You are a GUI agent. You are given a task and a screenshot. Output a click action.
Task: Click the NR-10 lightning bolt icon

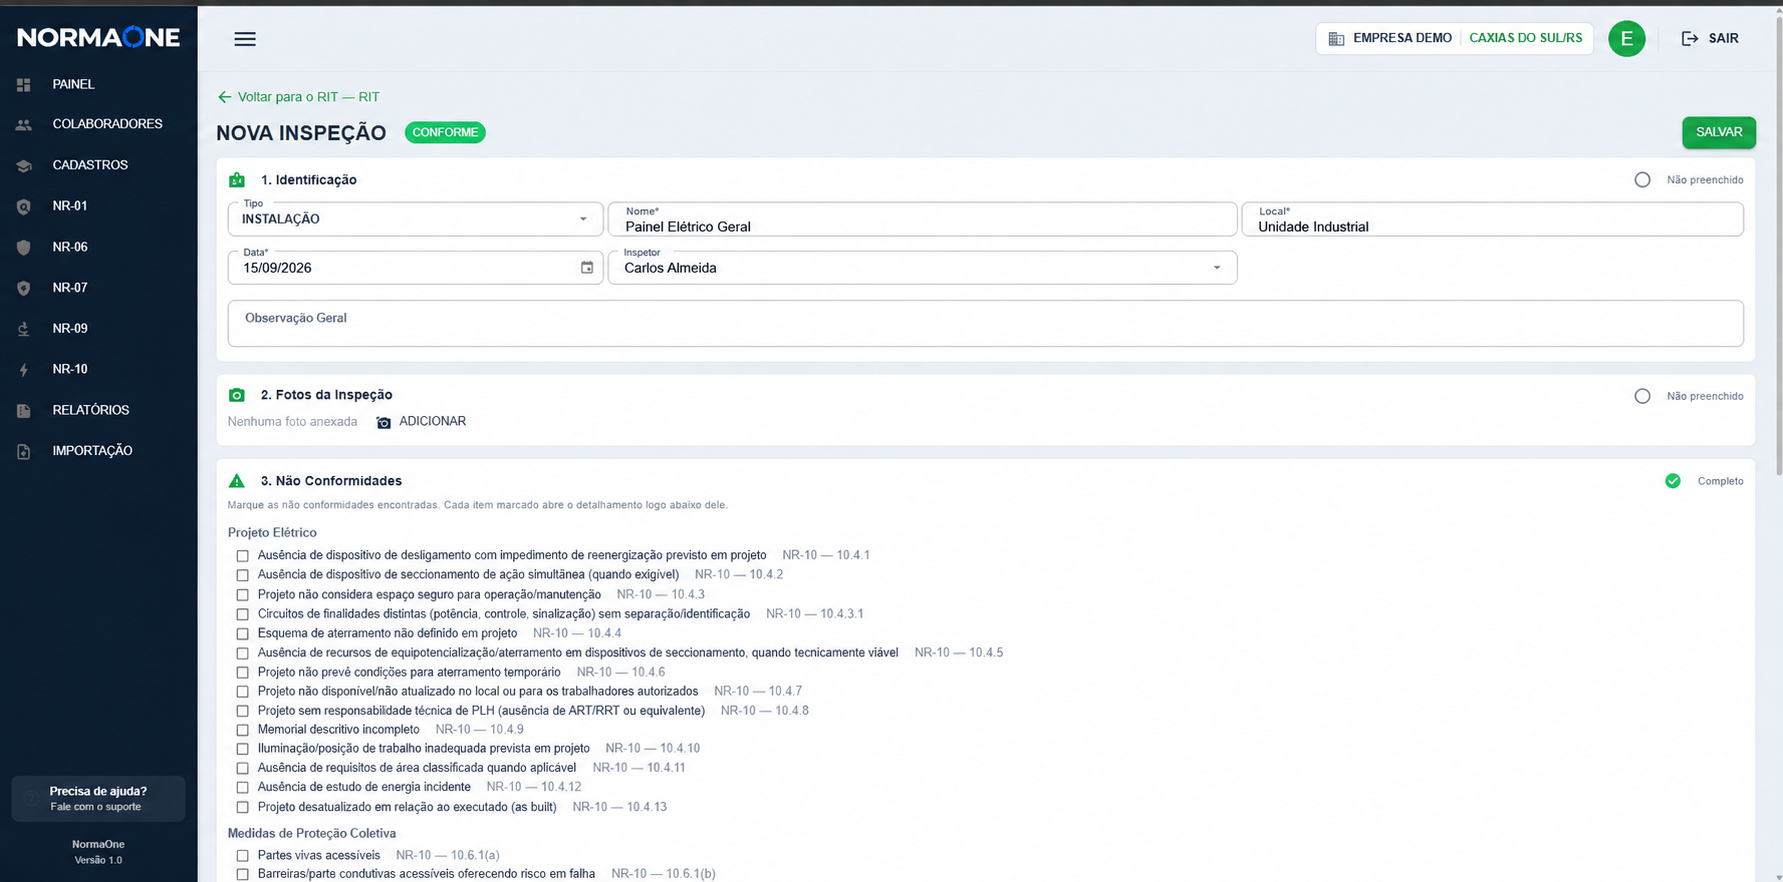click(x=24, y=370)
